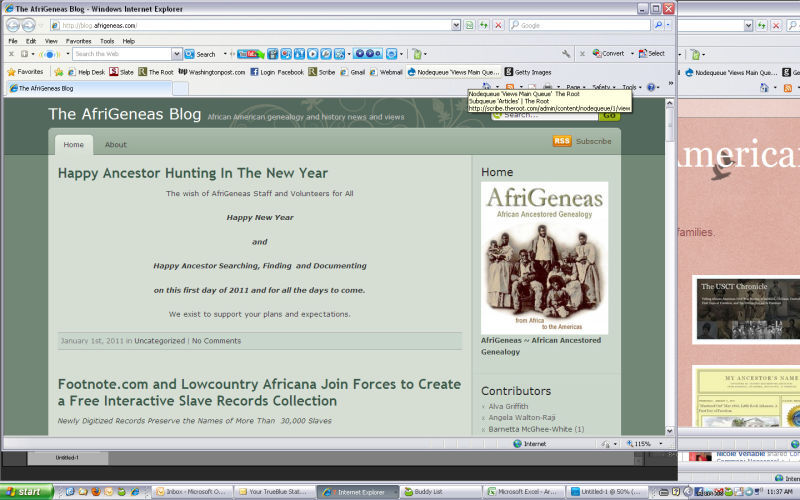Screen dimensions: 800x500
Task: Open a new blank tab
Action: tap(180, 89)
